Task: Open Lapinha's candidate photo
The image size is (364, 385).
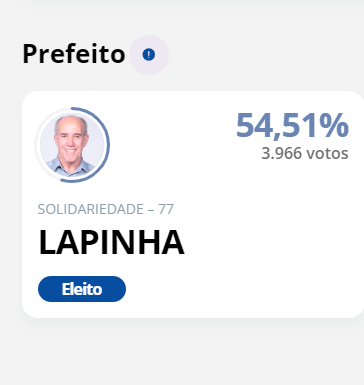Action: point(72,145)
